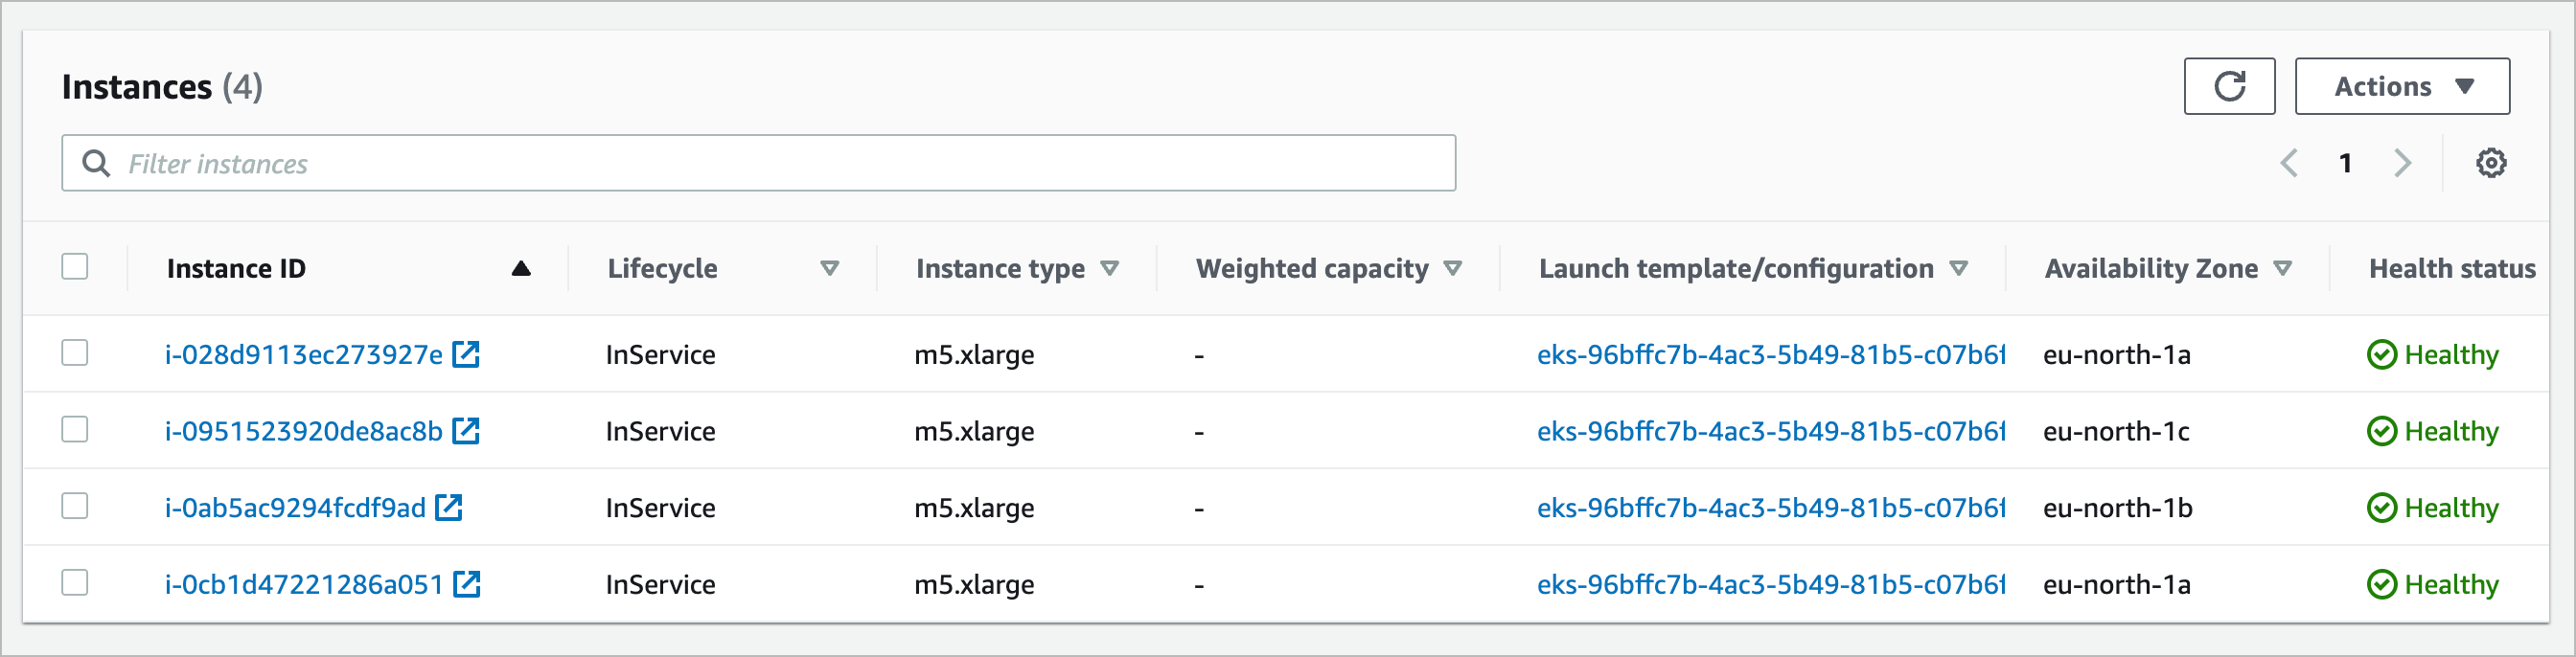Screen dimensions: 2576x657
Task: Click eu-north-1a cell in i-0cb1d47221286a051 row
Action: click(2117, 584)
